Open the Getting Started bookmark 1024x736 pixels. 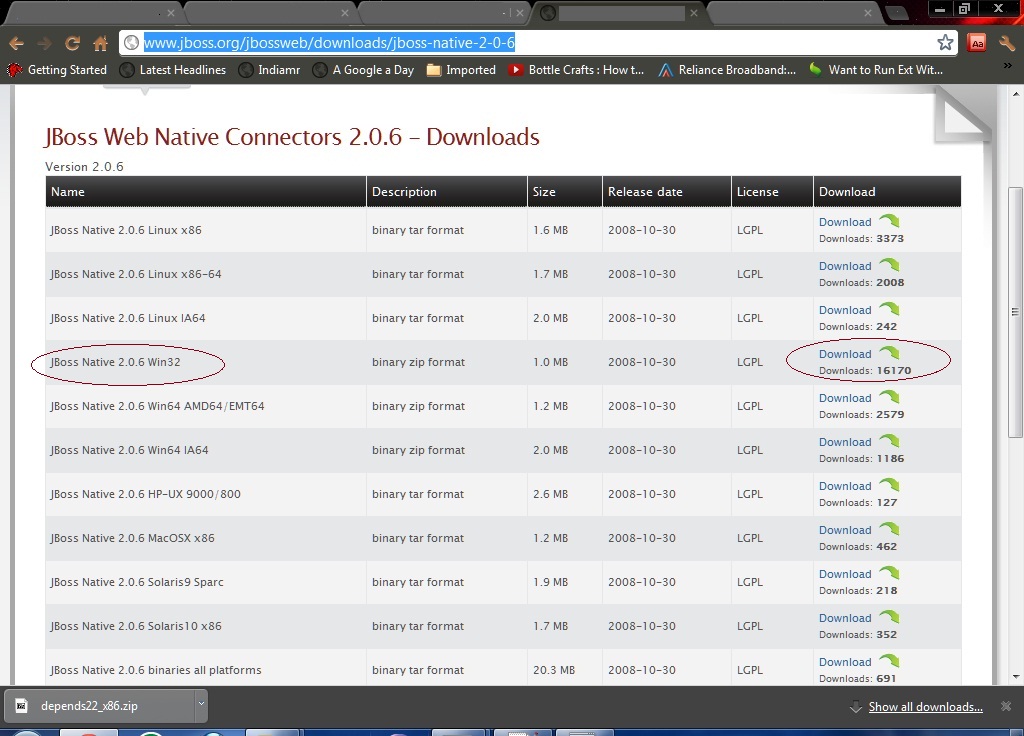[x=57, y=70]
